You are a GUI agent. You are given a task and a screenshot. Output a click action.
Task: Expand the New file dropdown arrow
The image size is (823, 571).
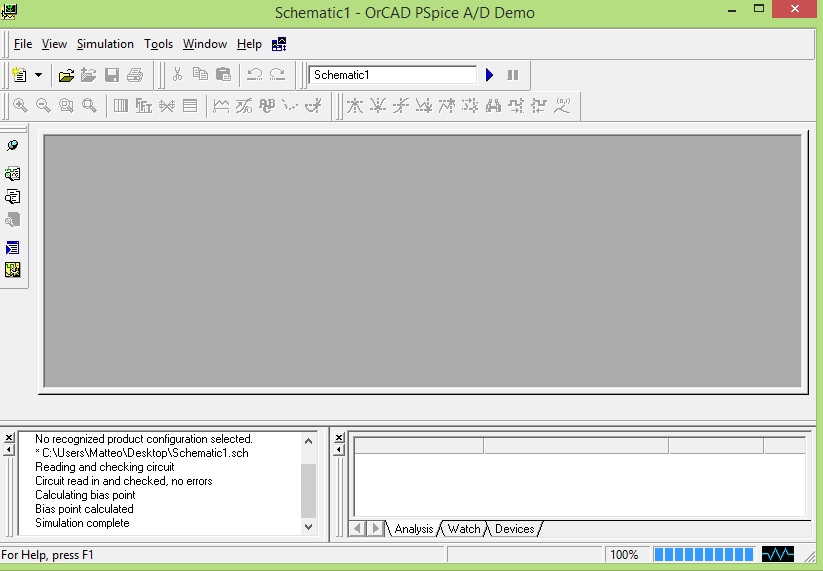click(39, 75)
